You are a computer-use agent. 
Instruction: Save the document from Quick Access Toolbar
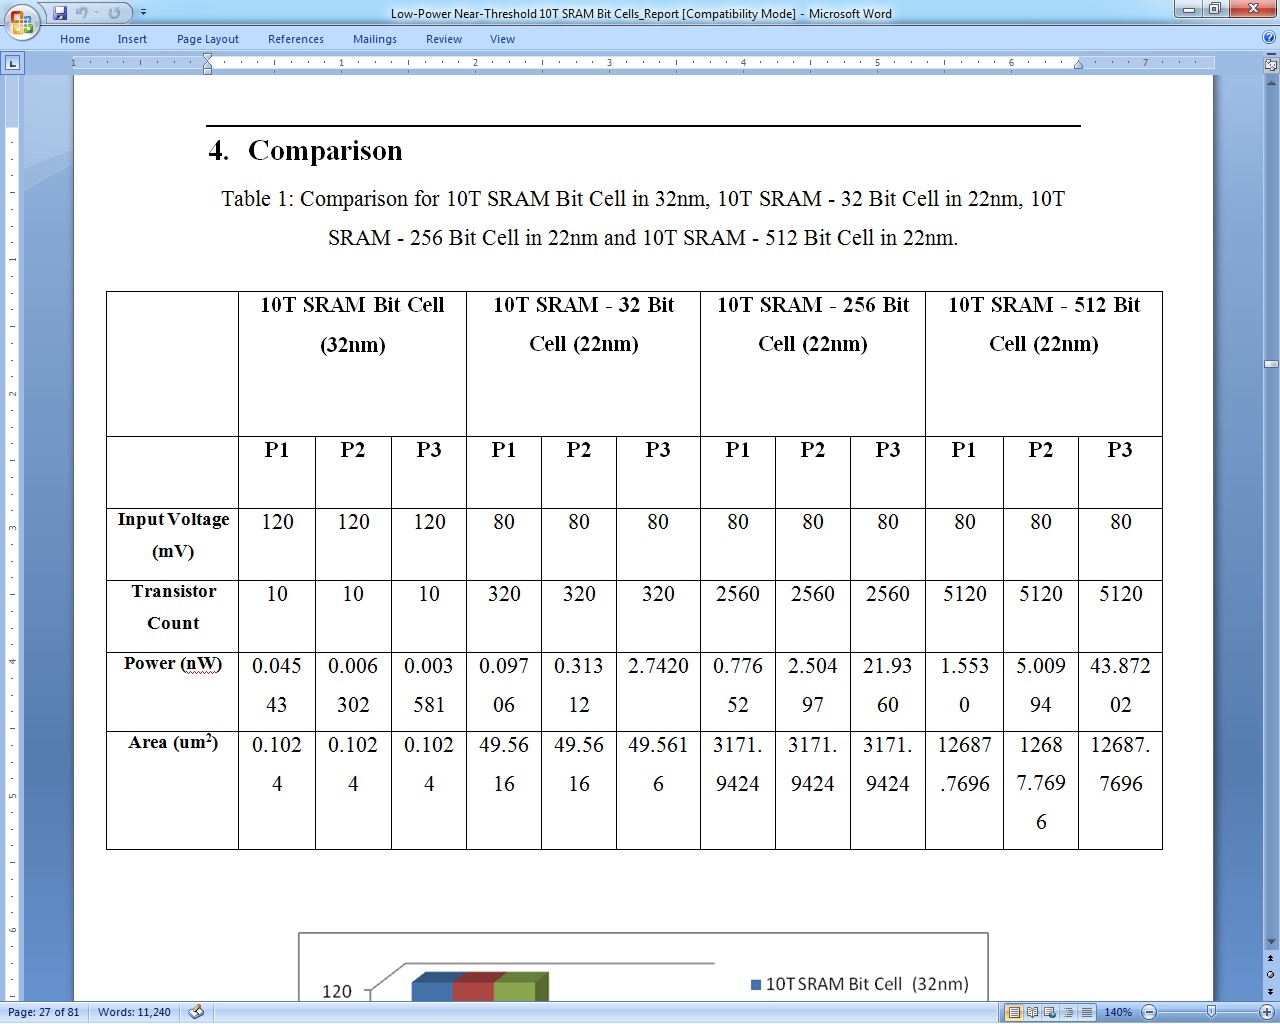(60, 13)
